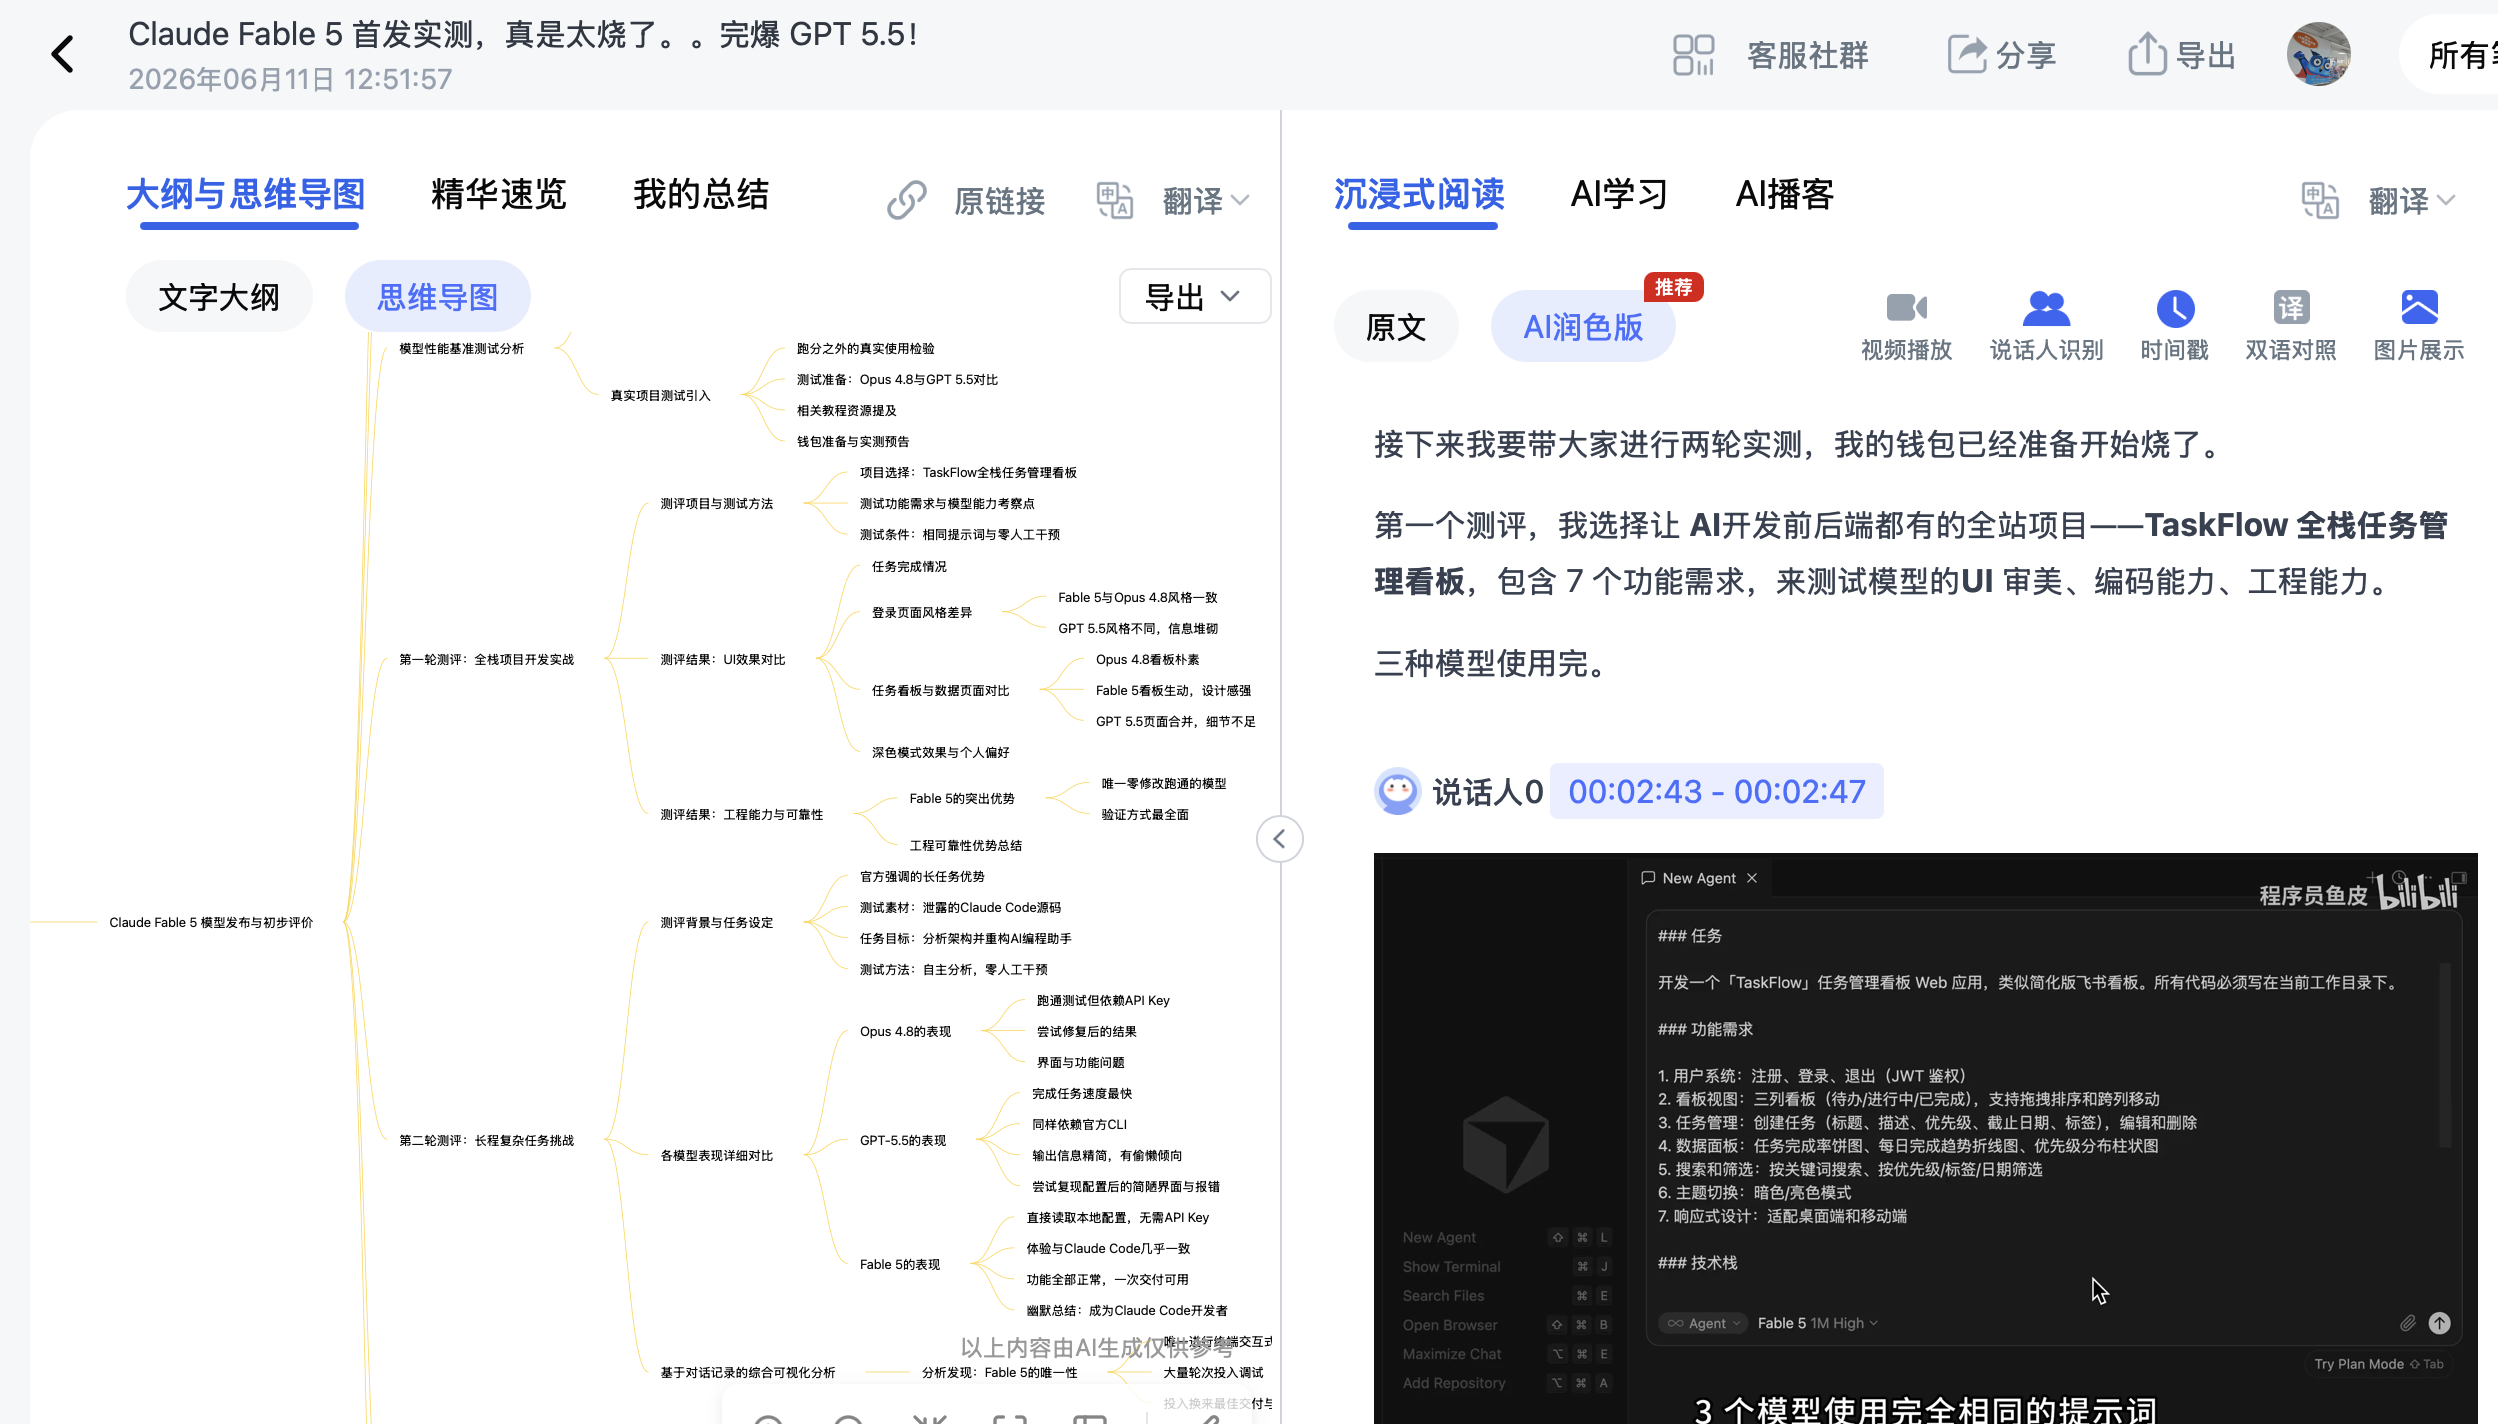Viewport: 2498px width, 1424px height.
Task: Open the user avatar profile
Action: pyautogui.click(x=2318, y=54)
